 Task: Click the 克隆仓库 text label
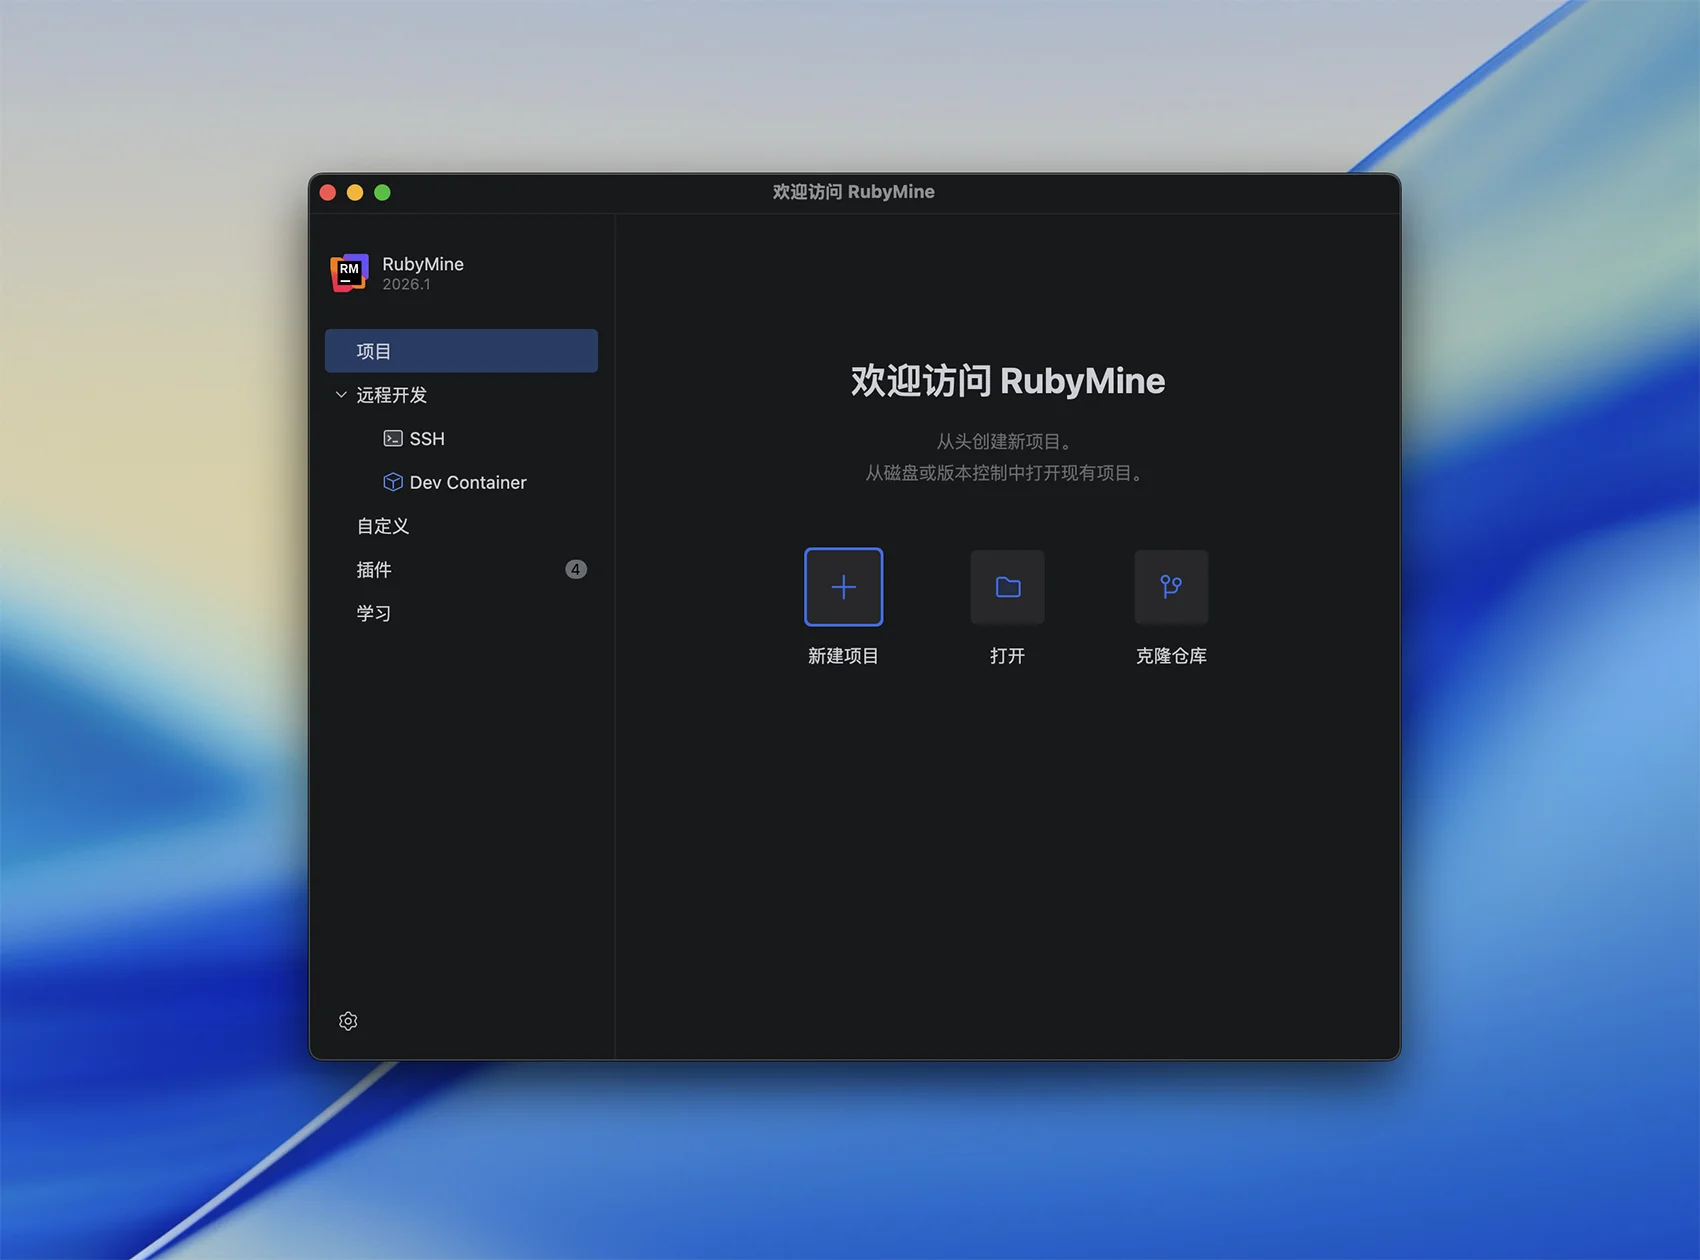point(1171,656)
